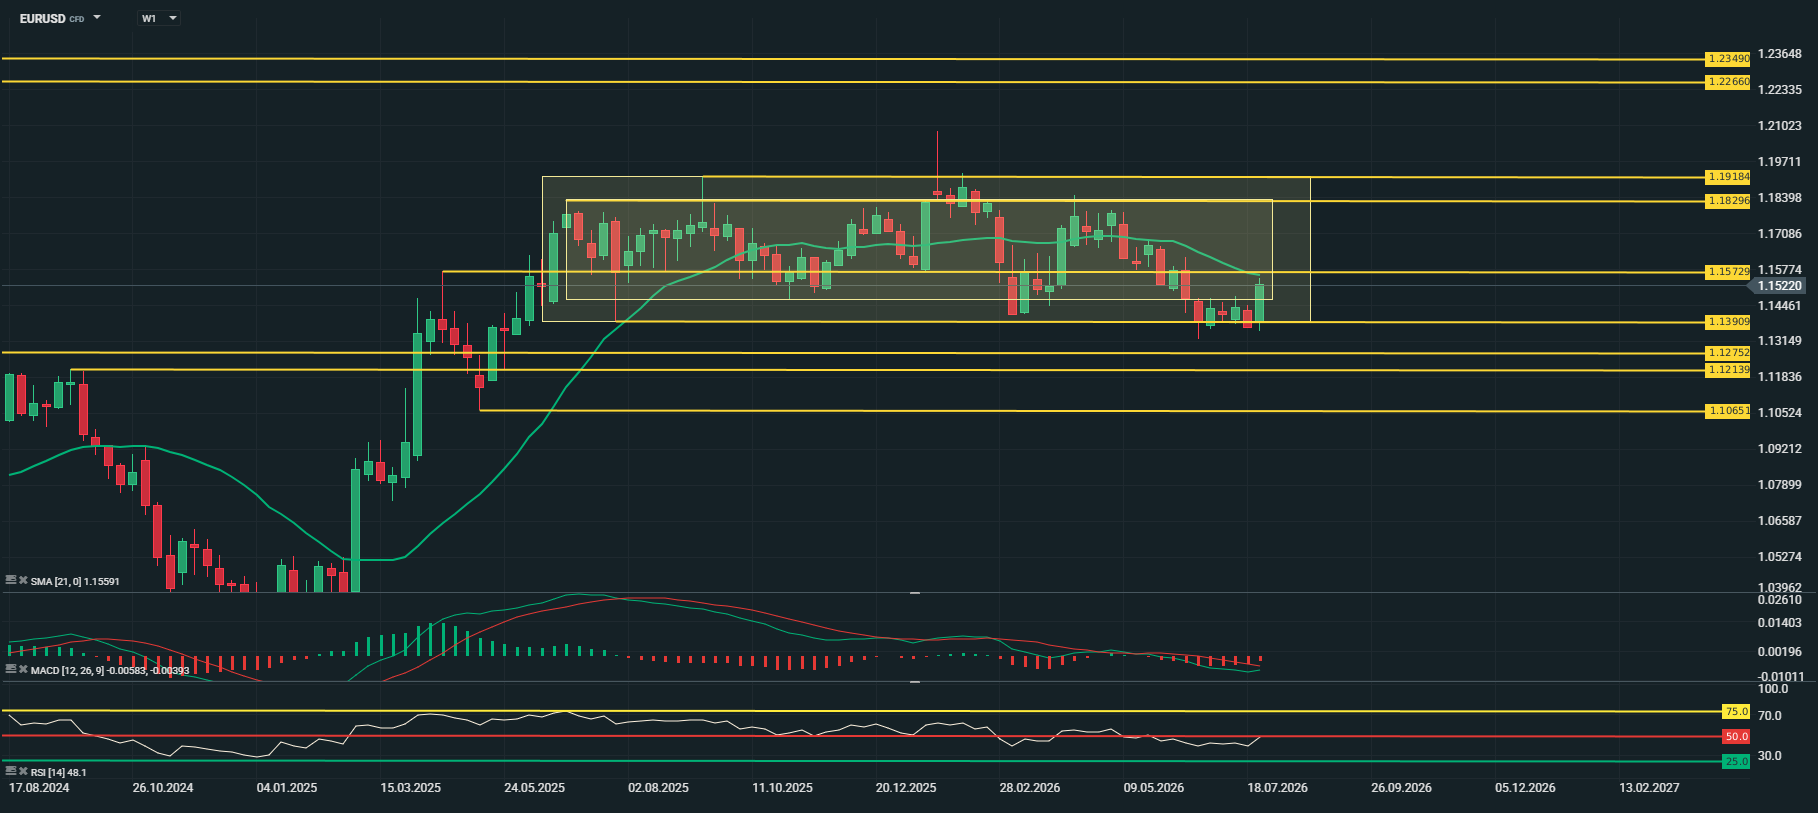
Task: Remove the SMA indicator with its X icon
Action: click(23, 580)
